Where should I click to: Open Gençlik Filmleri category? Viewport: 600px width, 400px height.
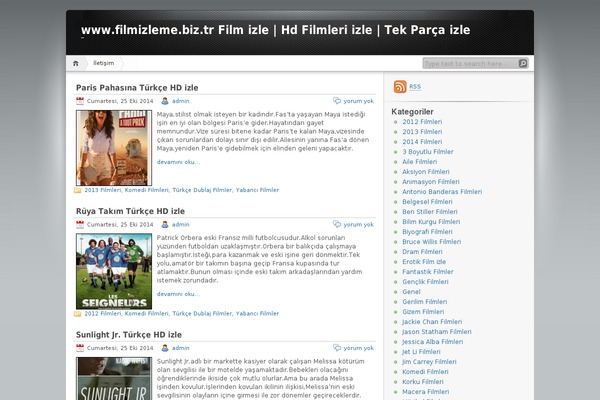pos(425,282)
